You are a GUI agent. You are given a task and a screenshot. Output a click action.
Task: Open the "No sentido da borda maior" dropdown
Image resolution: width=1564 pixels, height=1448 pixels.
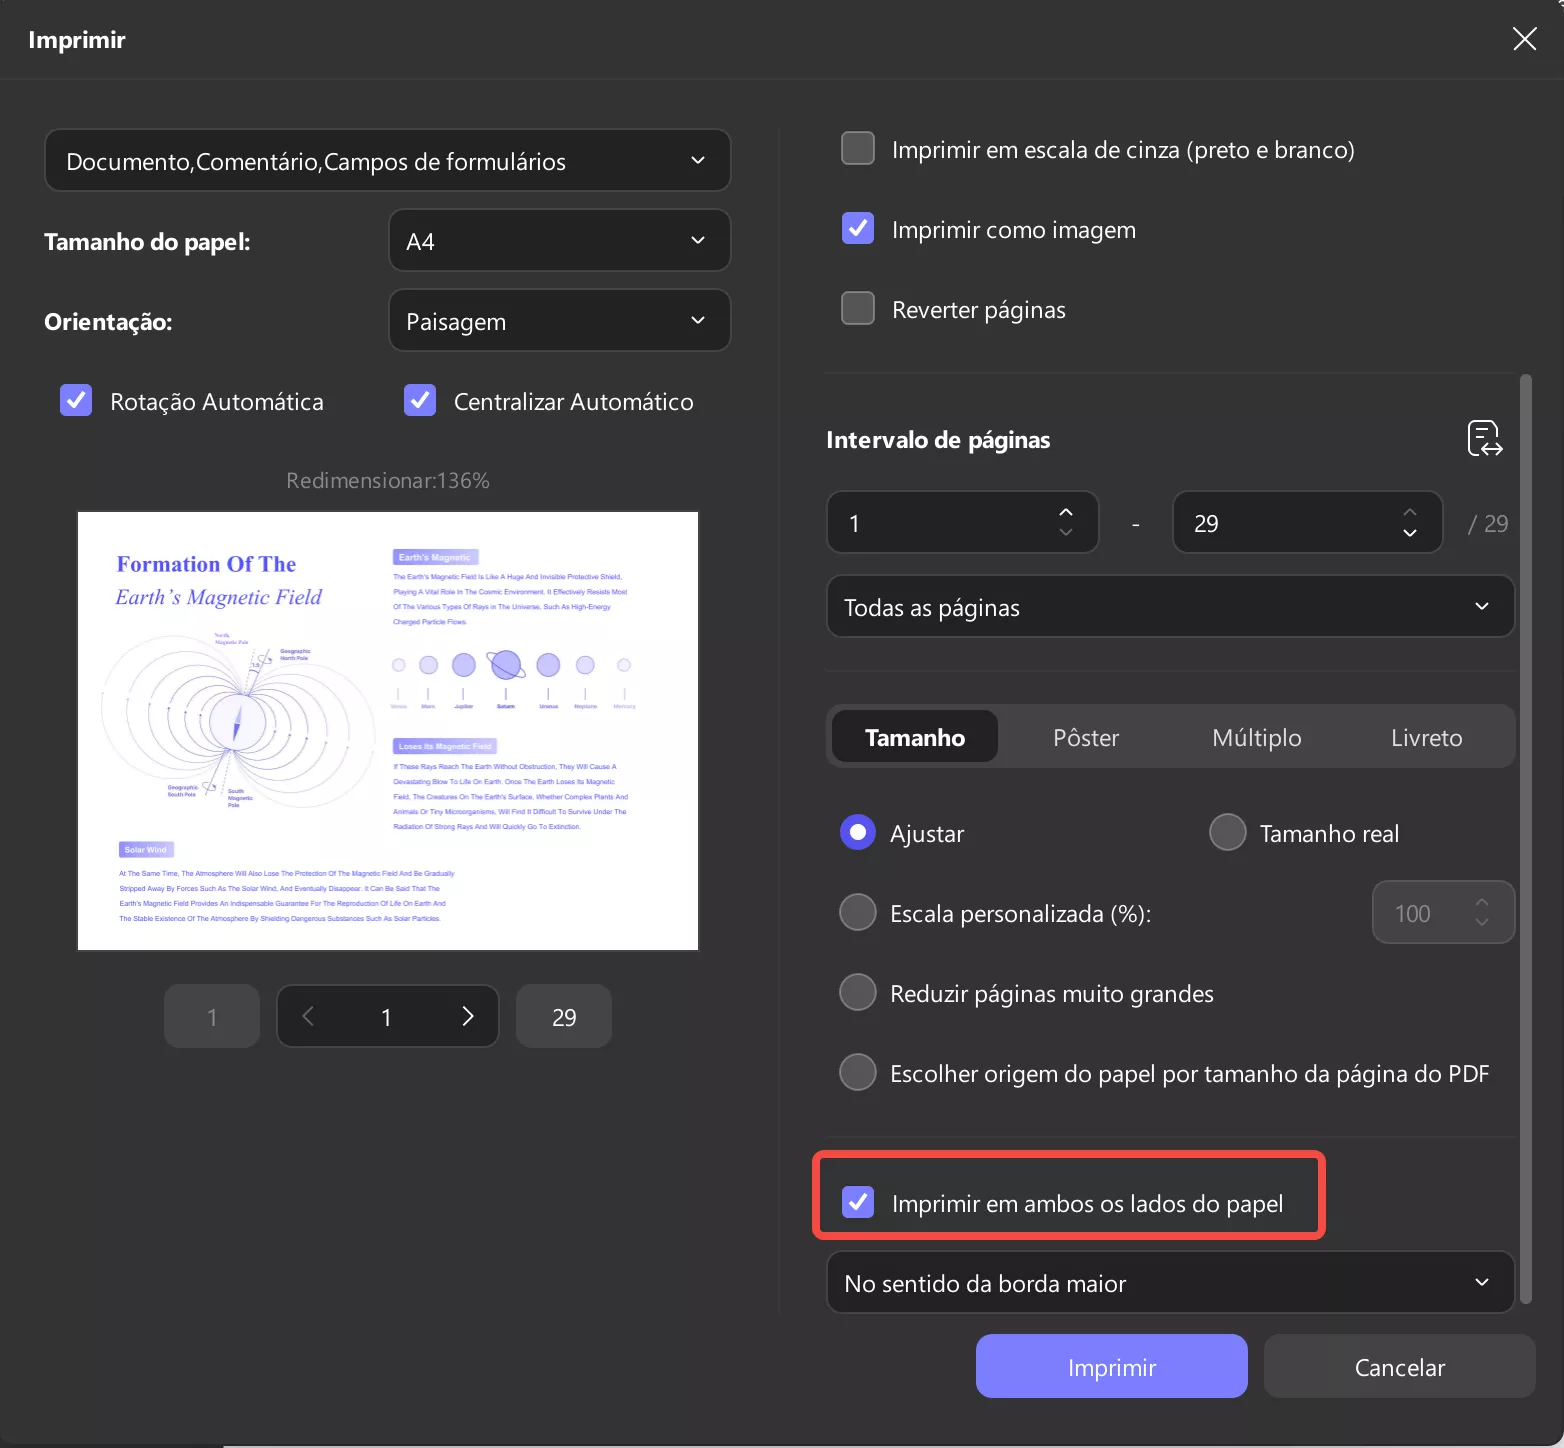(1169, 1283)
